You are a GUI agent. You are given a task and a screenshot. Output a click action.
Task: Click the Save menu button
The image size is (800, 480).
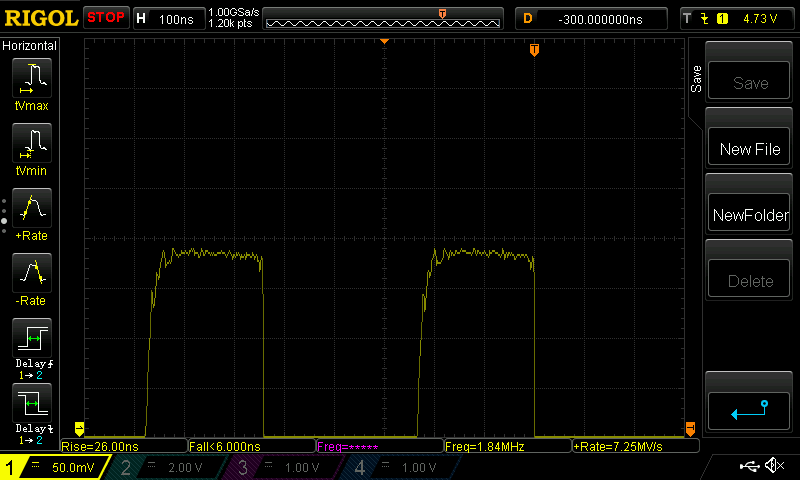(x=749, y=82)
